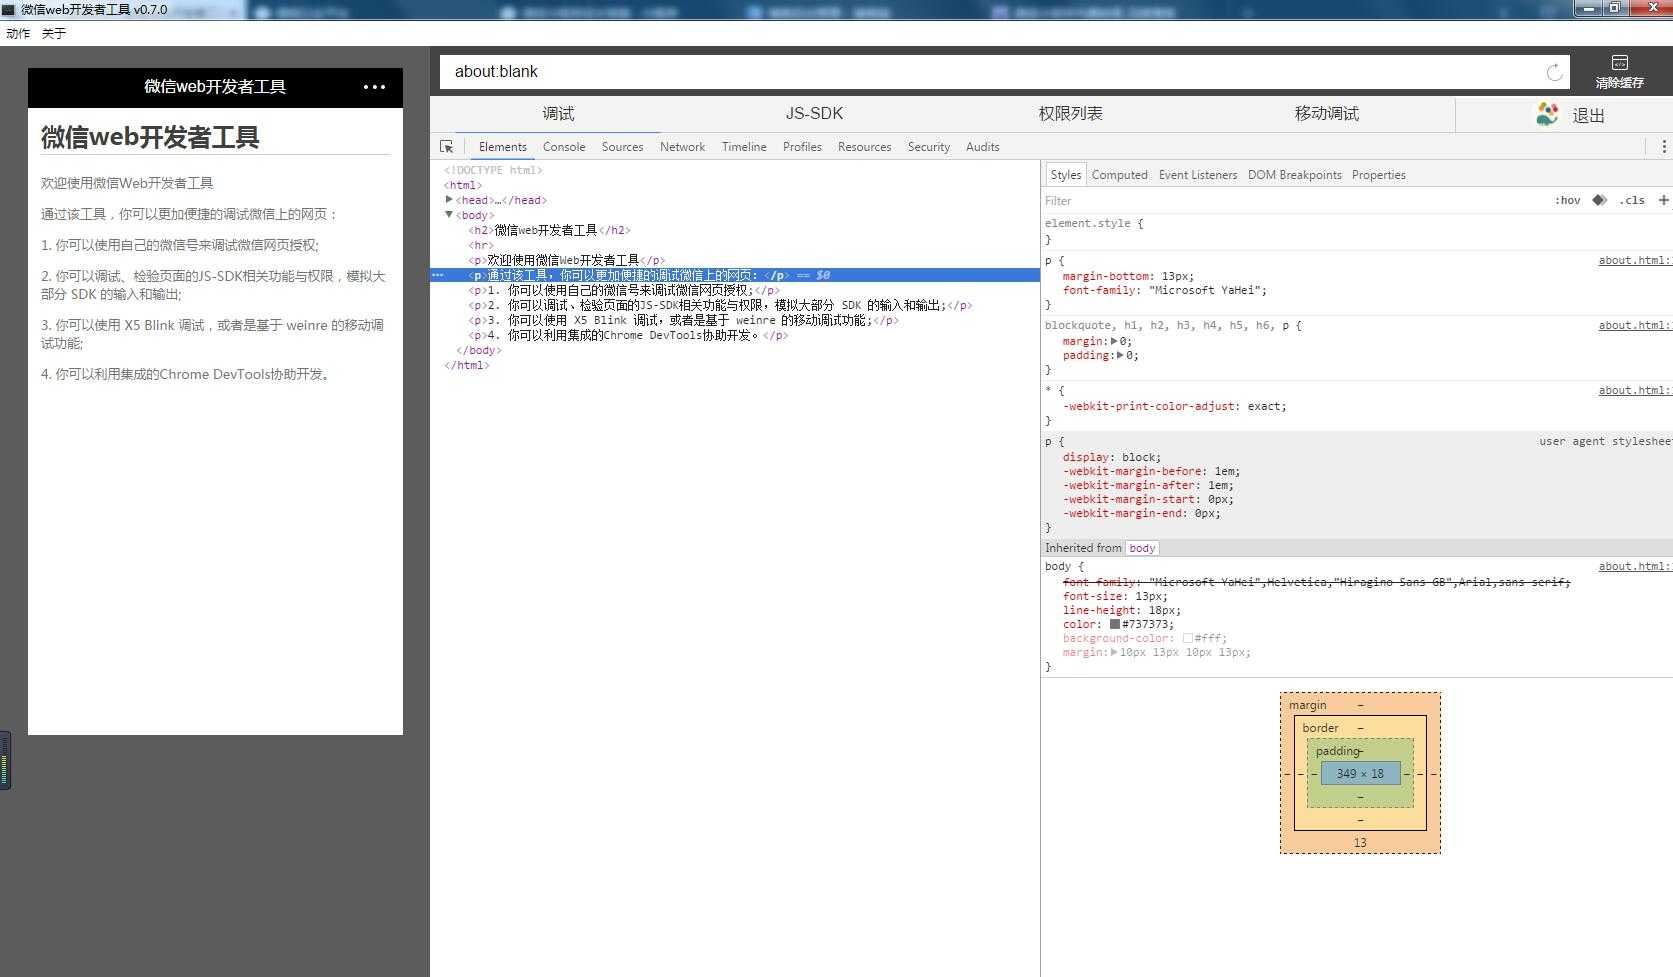Open the 动作 menu
Viewport: 1673px width, 977px height.
click(18, 34)
